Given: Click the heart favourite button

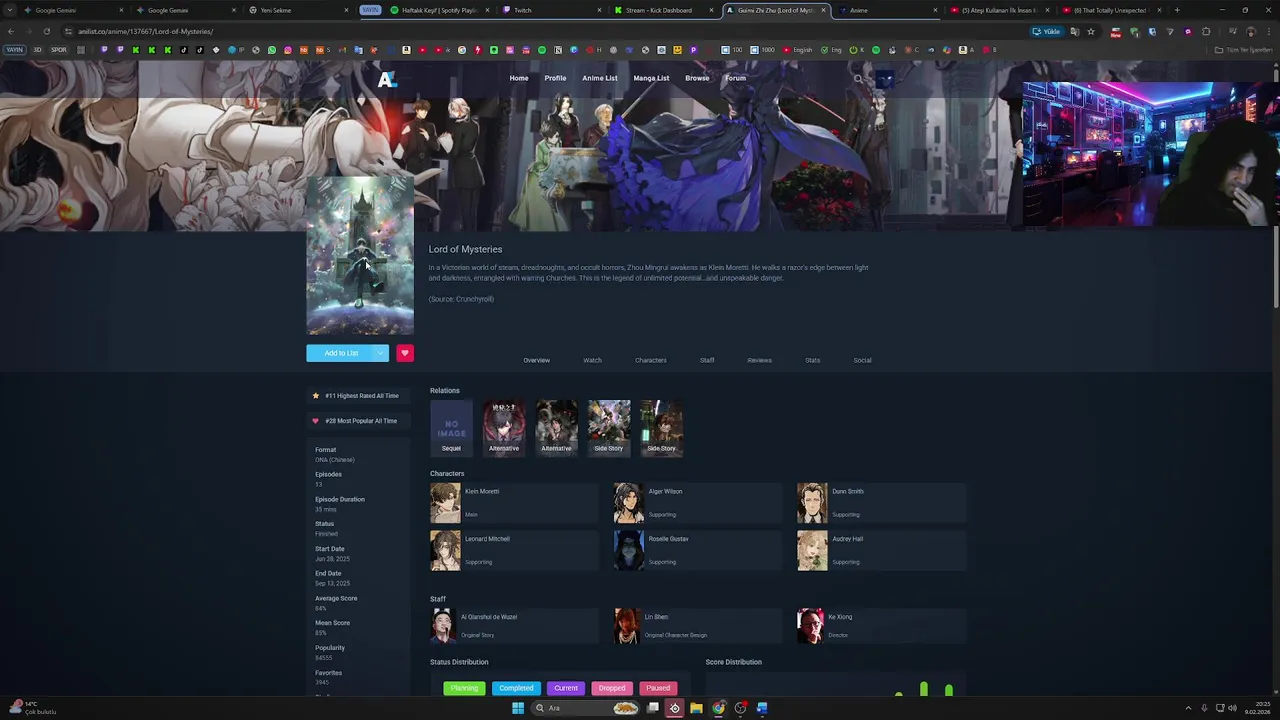Looking at the screenshot, I should [405, 353].
